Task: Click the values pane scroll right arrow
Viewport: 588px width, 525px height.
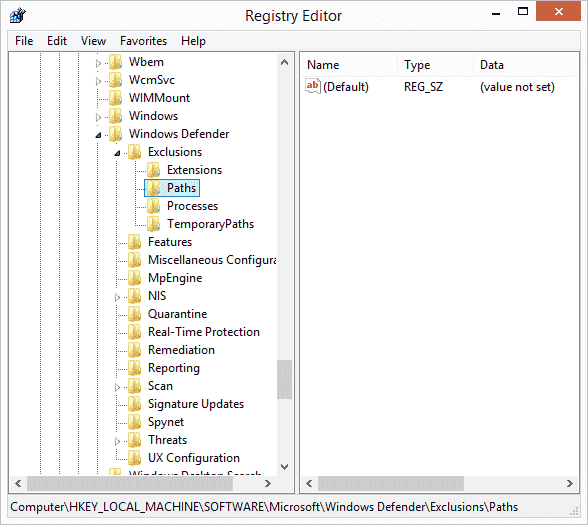Action: tap(570, 483)
